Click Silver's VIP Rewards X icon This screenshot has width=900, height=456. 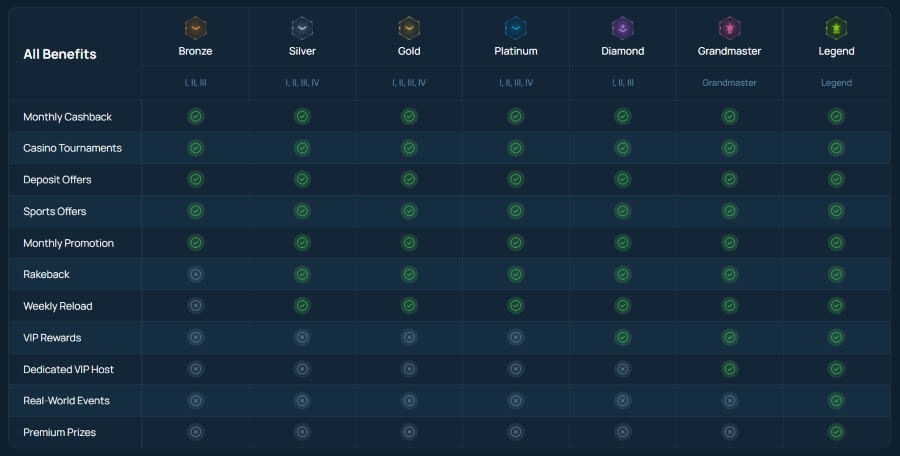302,338
